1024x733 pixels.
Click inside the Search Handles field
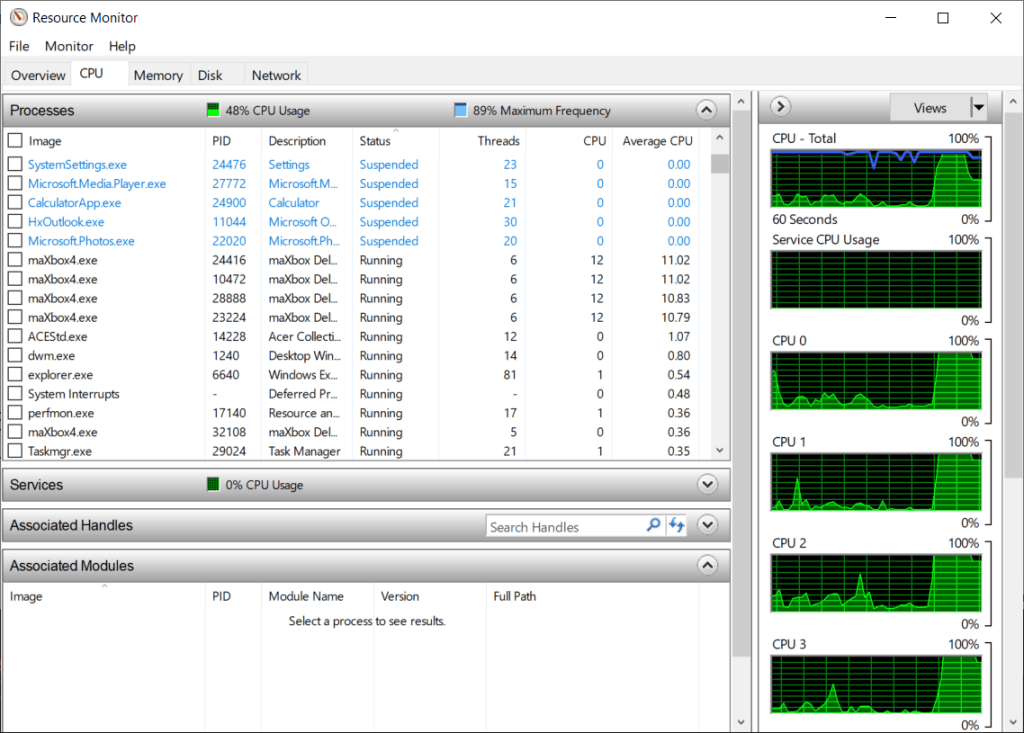563,527
